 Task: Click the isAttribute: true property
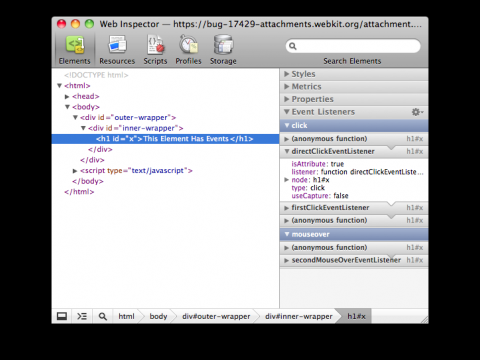tap(317, 164)
